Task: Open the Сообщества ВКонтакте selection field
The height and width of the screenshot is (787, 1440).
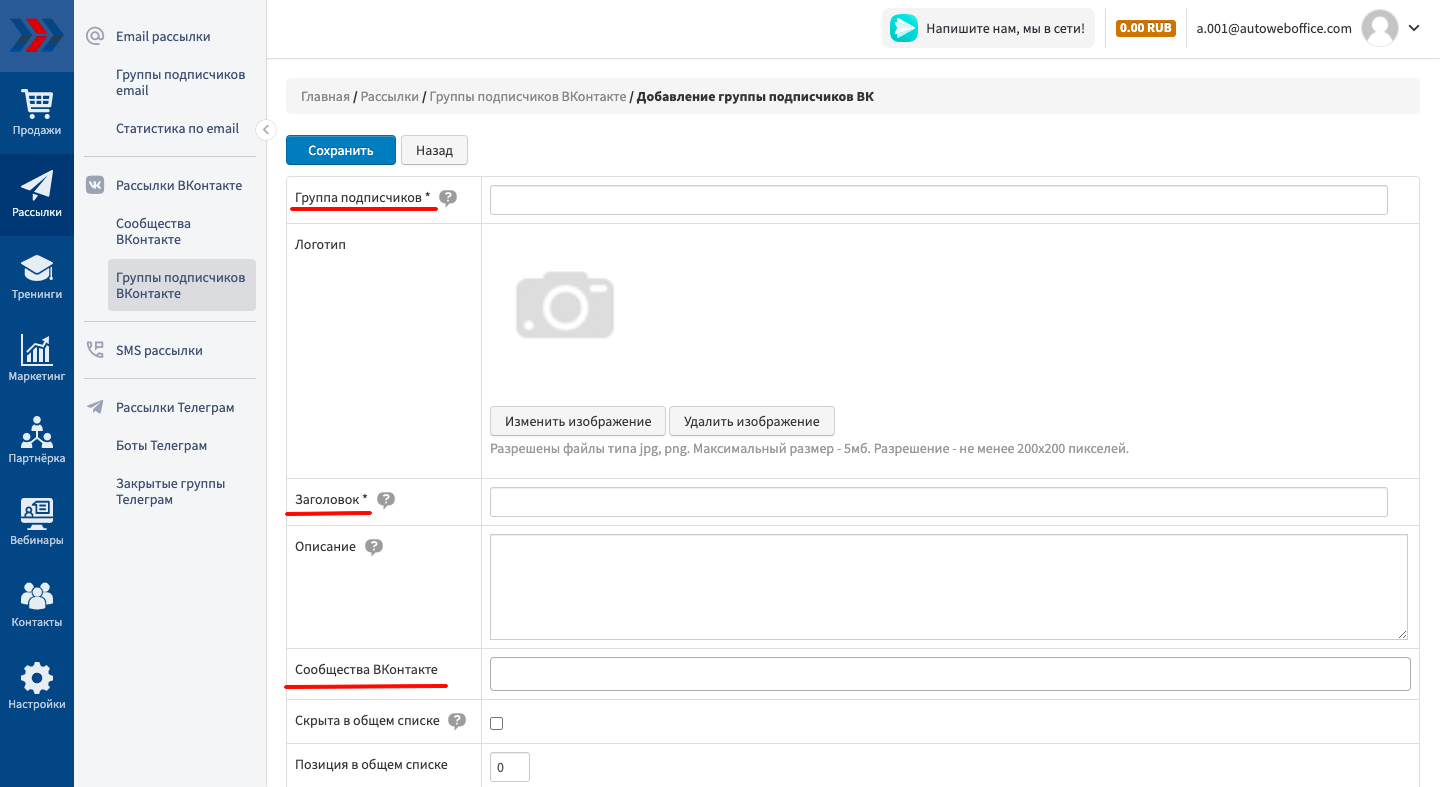Action: point(949,674)
